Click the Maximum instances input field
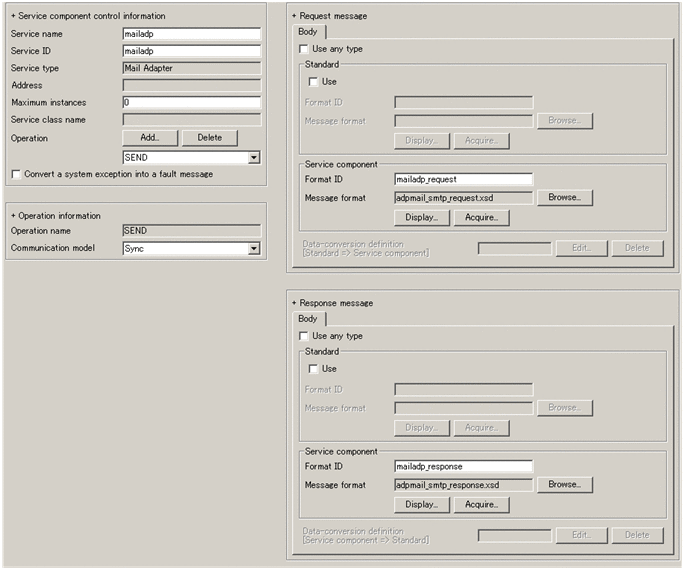Image resolution: width=685 pixels, height=571 pixels. [191, 103]
